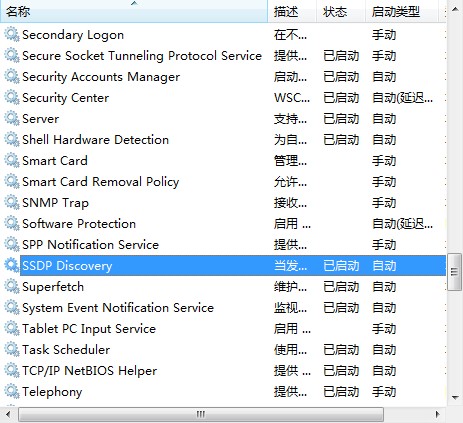Select the TCP/IP NetBIOS Helper service
Viewport: 463px width, 423px height.
pyautogui.click(x=223, y=371)
